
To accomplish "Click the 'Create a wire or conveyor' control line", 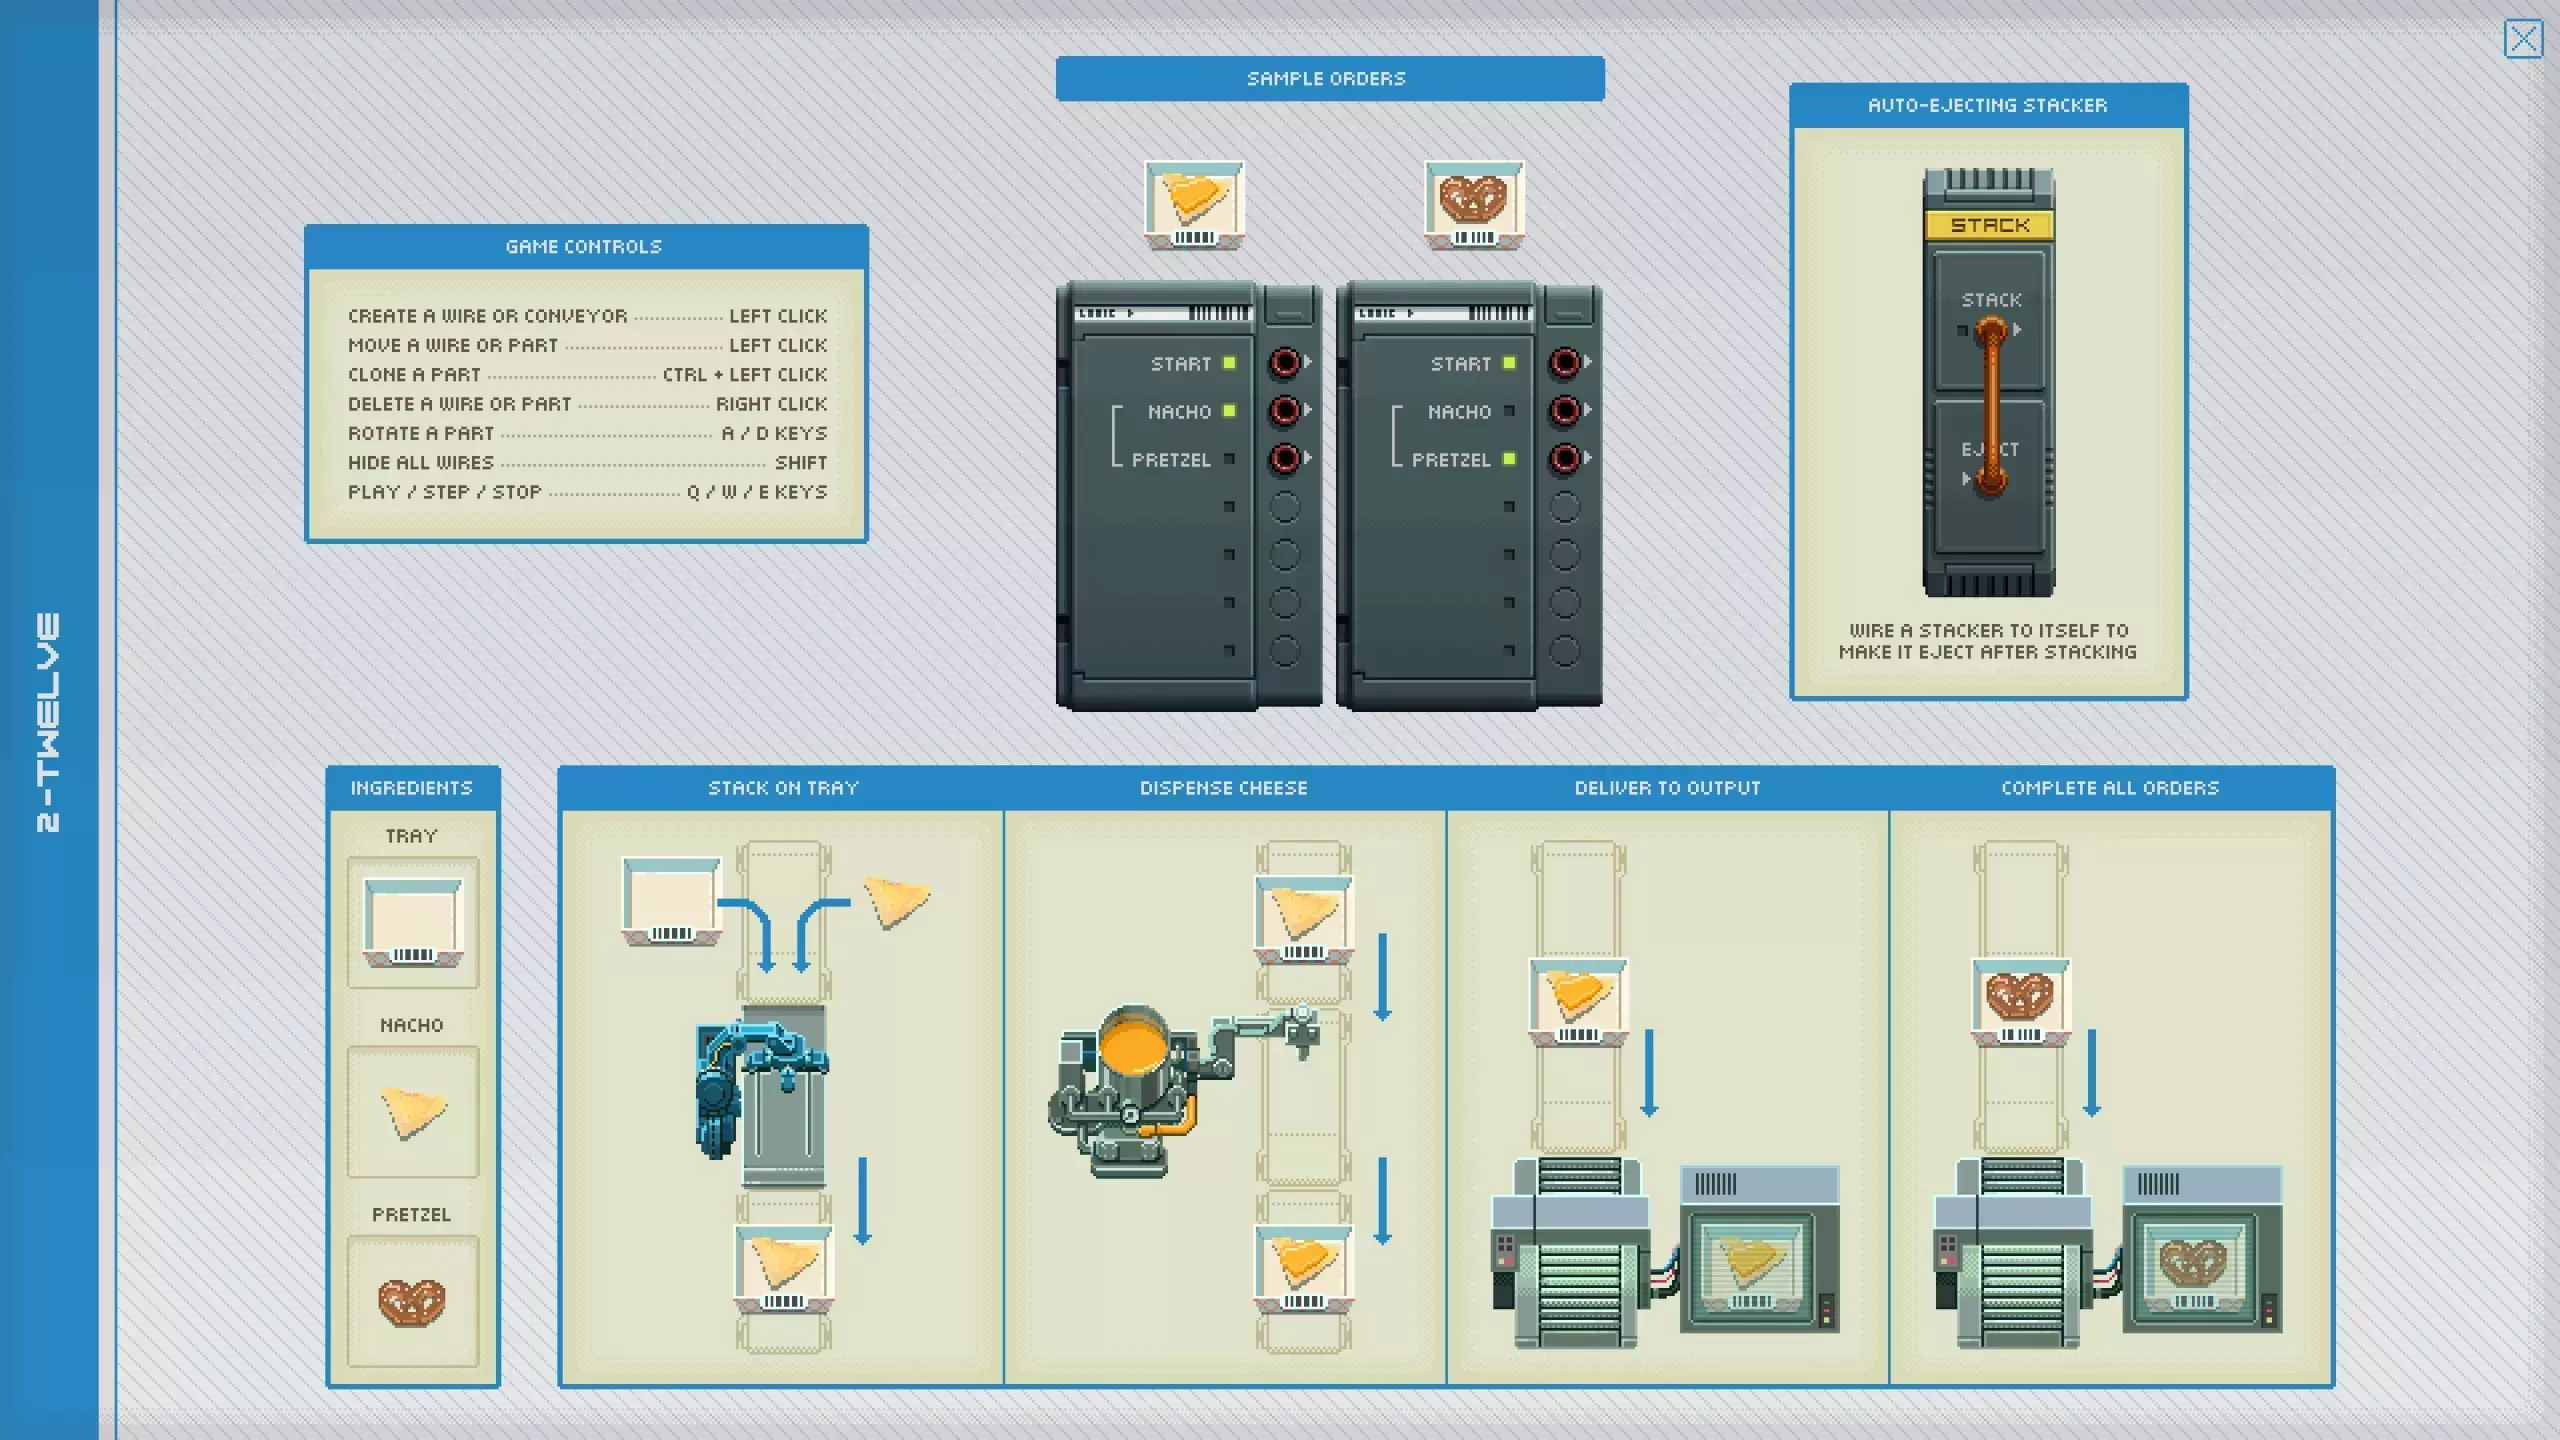I will click(x=588, y=316).
